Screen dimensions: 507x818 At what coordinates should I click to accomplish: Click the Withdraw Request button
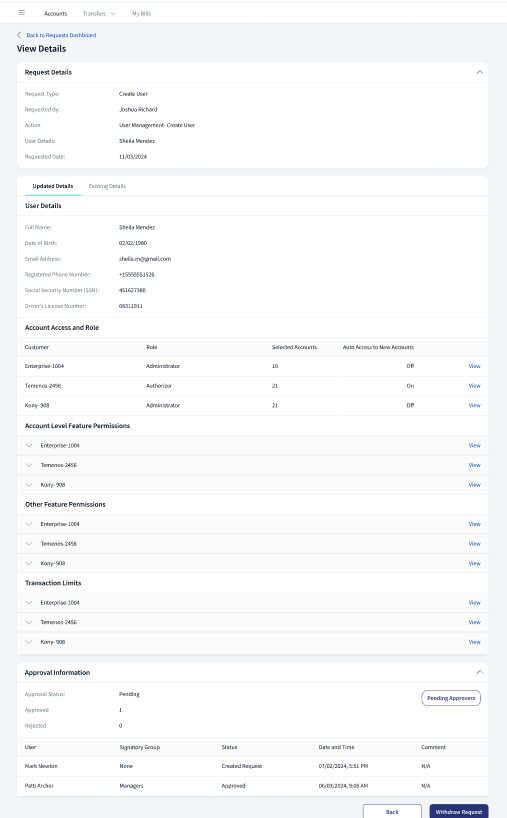(x=458, y=811)
